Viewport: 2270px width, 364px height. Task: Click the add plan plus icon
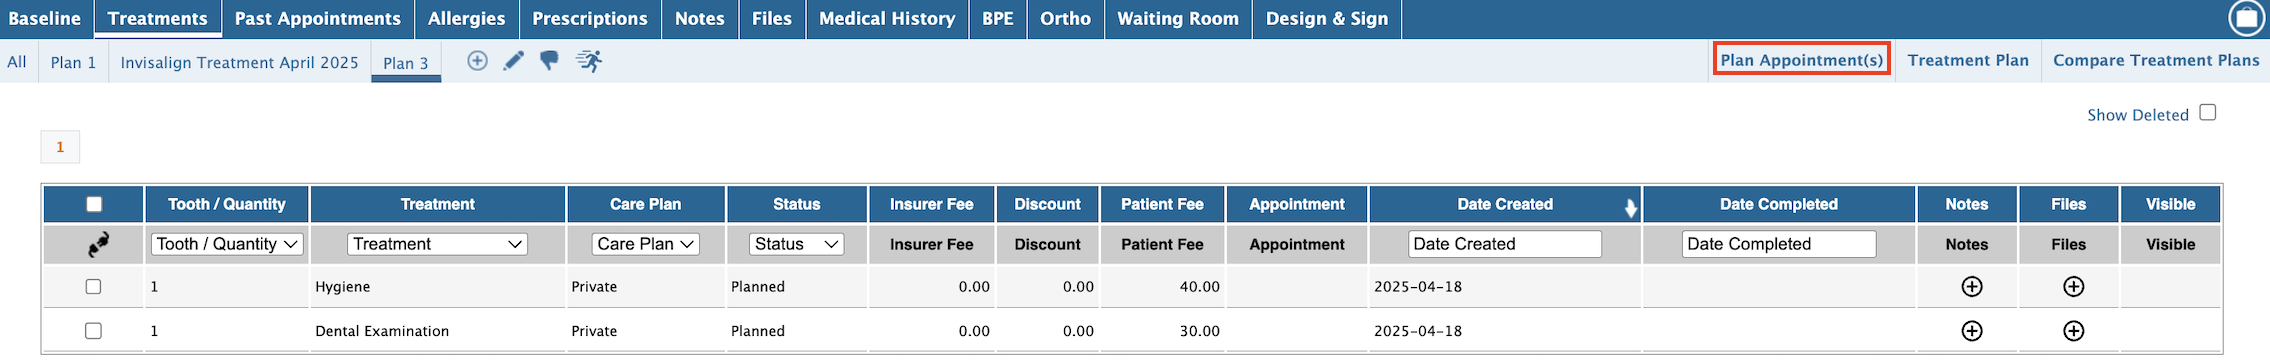477,61
